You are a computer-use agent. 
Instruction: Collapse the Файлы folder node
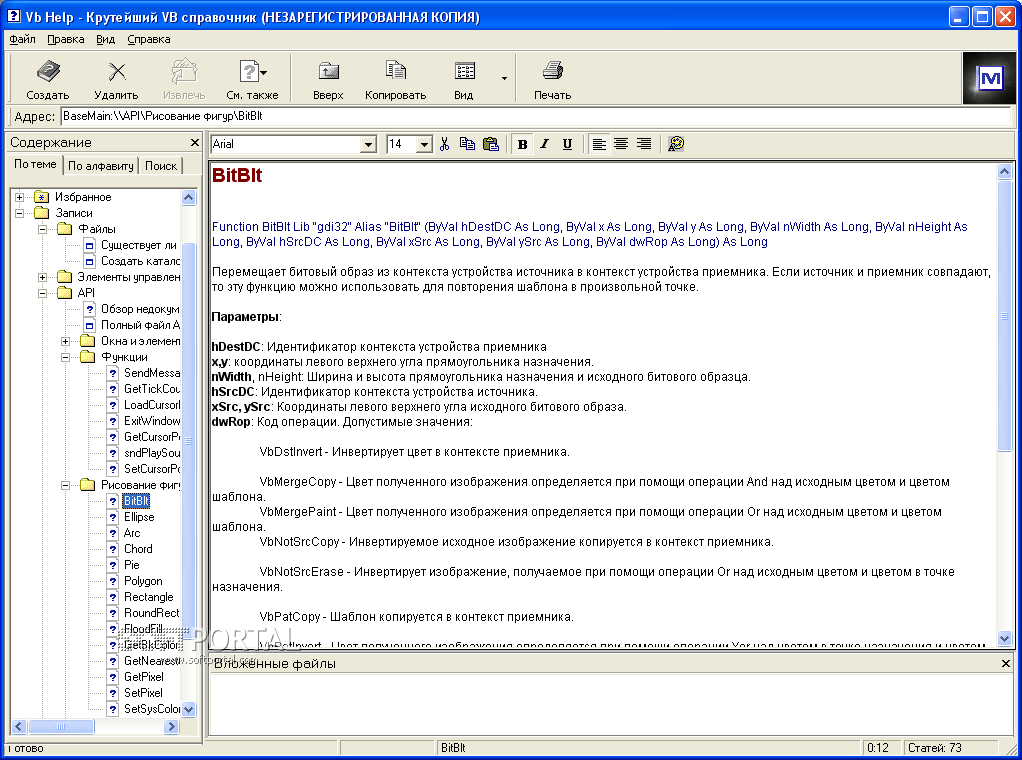[x=42, y=229]
